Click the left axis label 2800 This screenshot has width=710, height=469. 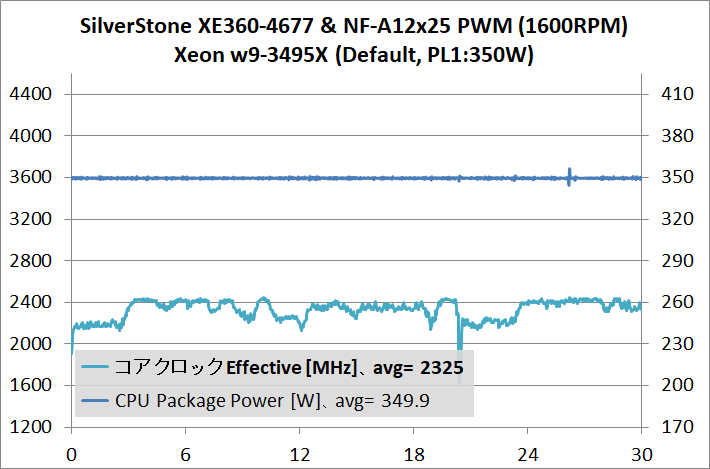pyautogui.click(x=31, y=260)
